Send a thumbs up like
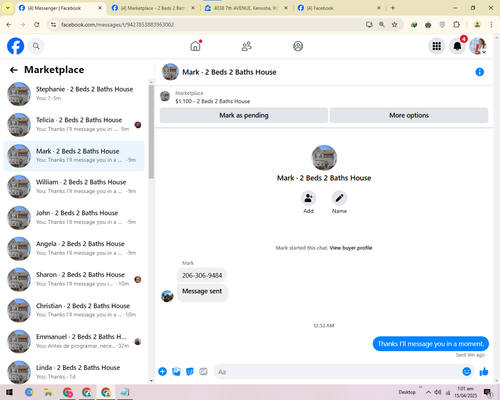This screenshot has height=400, width=500. click(484, 371)
